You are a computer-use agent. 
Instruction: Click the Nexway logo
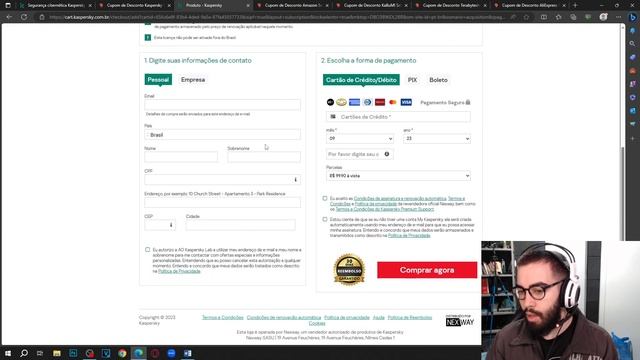coord(460,320)
